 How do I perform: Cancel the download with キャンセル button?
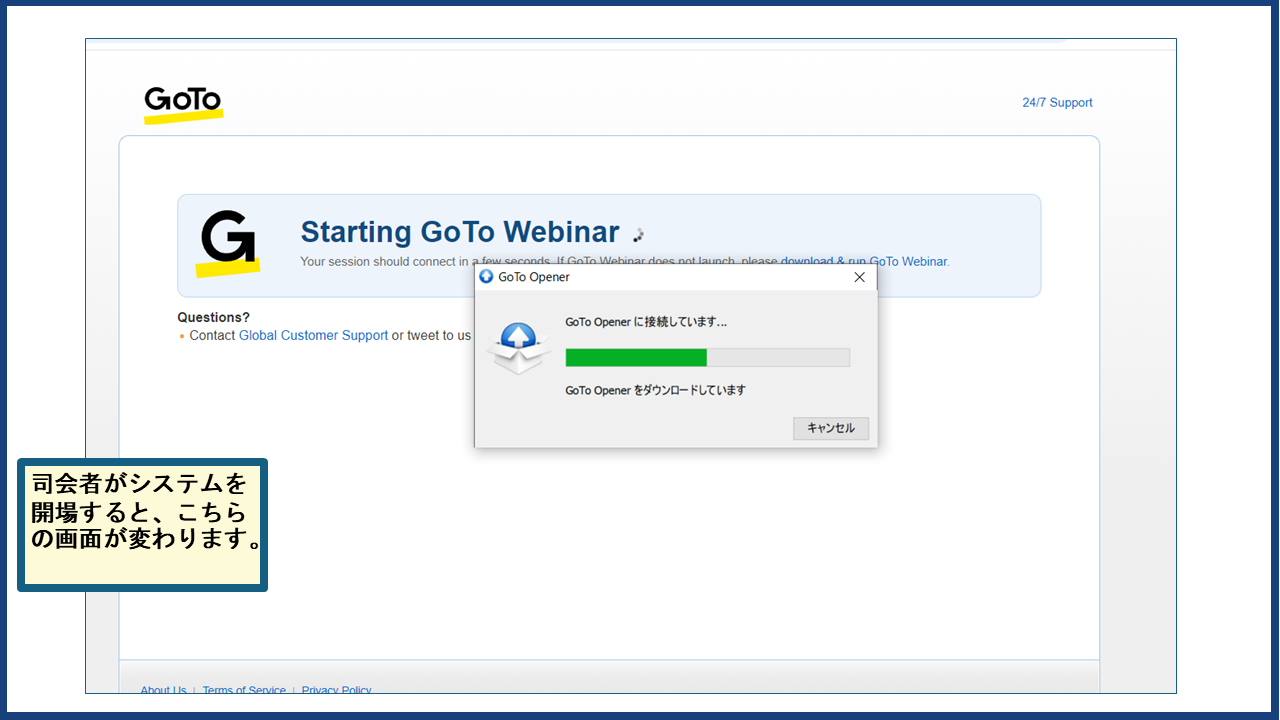(831, 428)
